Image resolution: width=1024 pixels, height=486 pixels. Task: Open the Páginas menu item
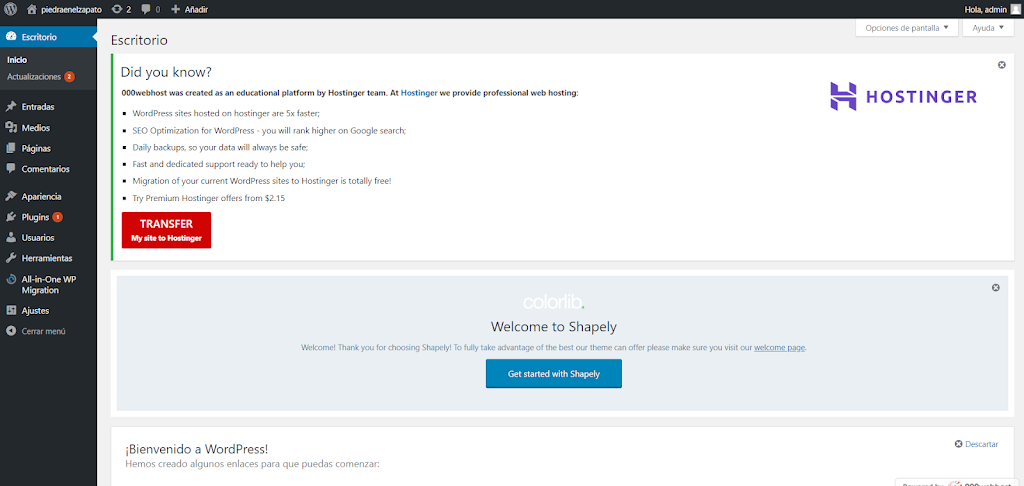[36, 148]
